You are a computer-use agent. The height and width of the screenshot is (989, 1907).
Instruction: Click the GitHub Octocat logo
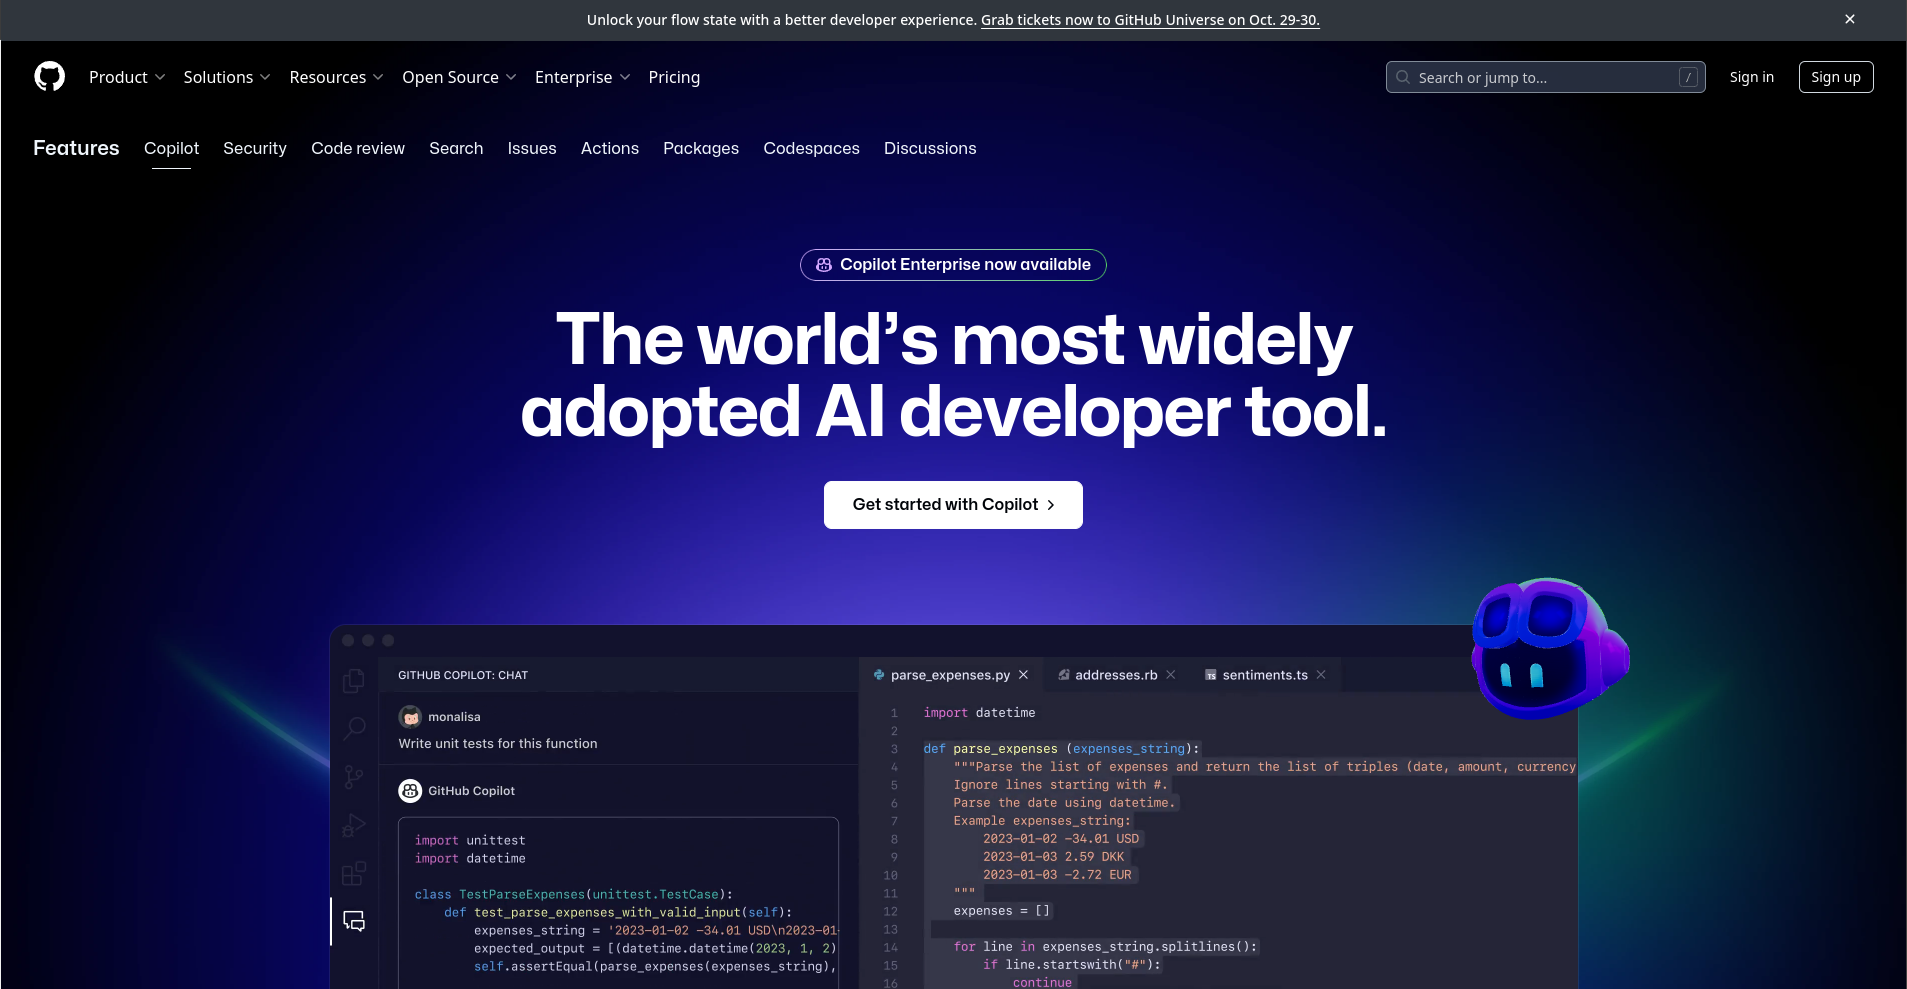point(49,77)
